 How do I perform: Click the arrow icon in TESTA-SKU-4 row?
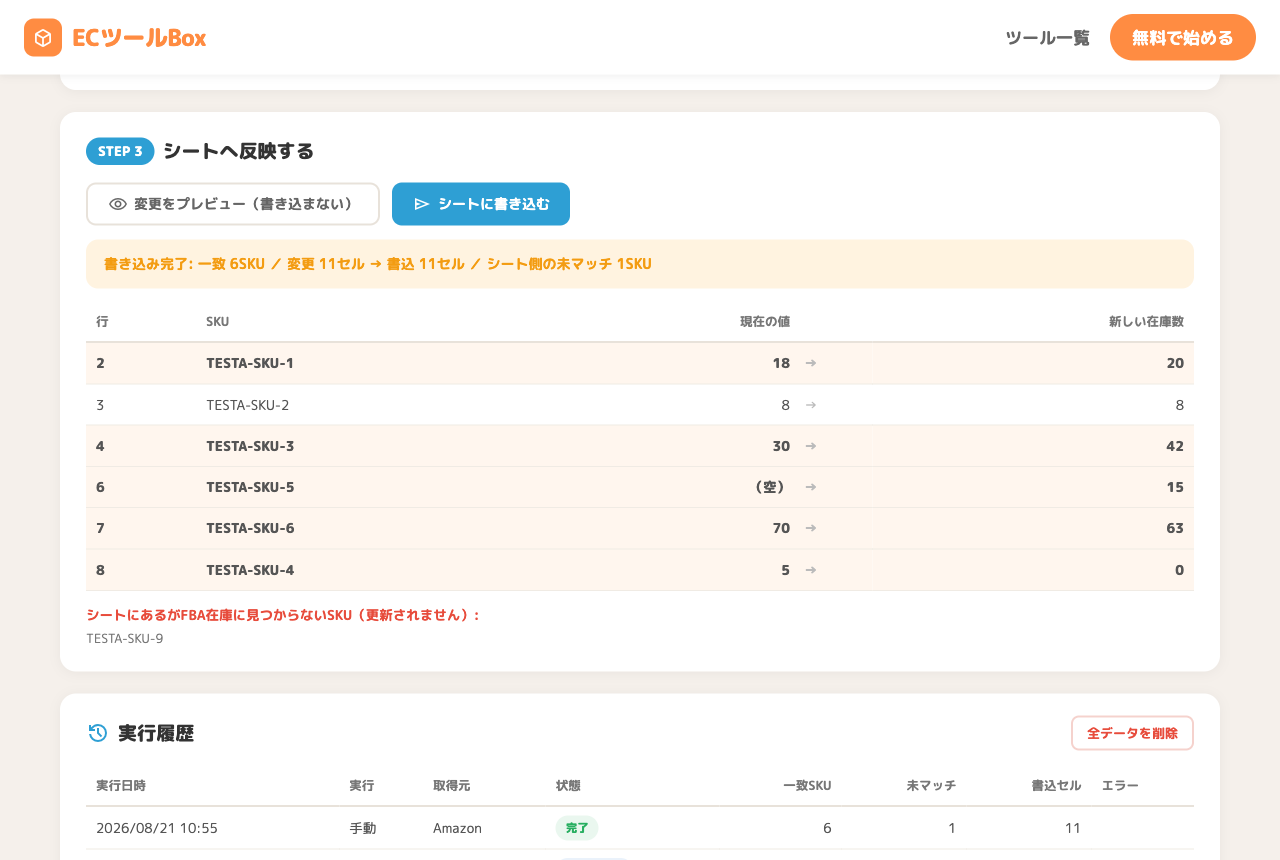(x=811, y=570)
